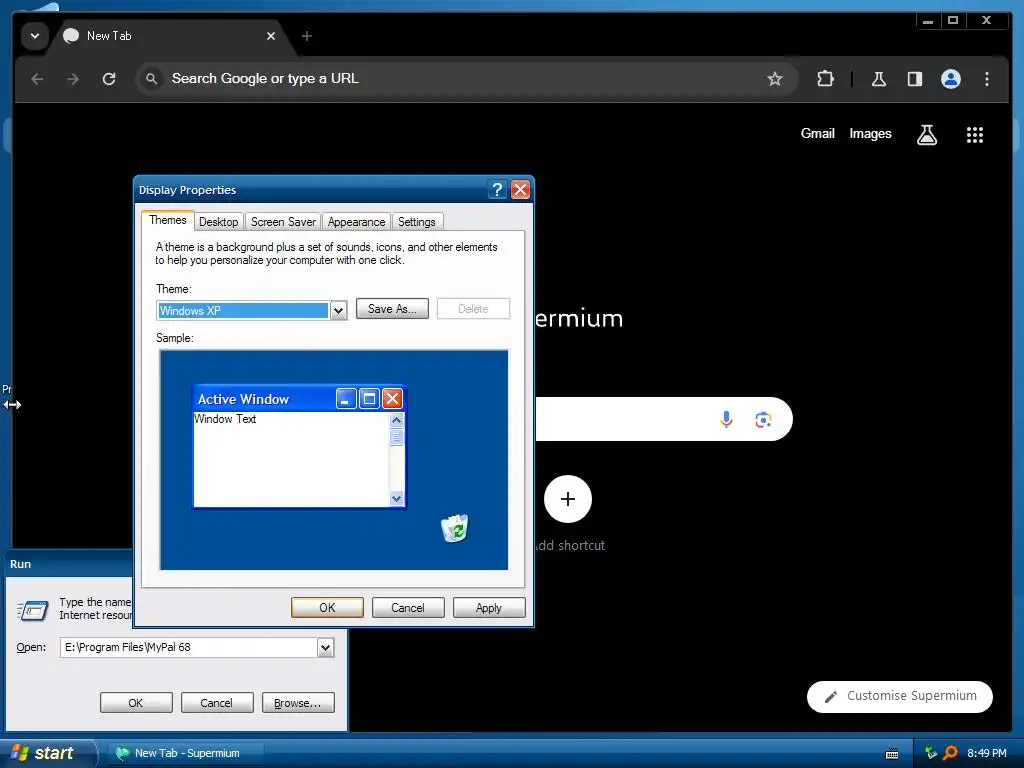1024x768 pixels.
Task: Add a shortcut with the plus circle
Action: [568, 500]
